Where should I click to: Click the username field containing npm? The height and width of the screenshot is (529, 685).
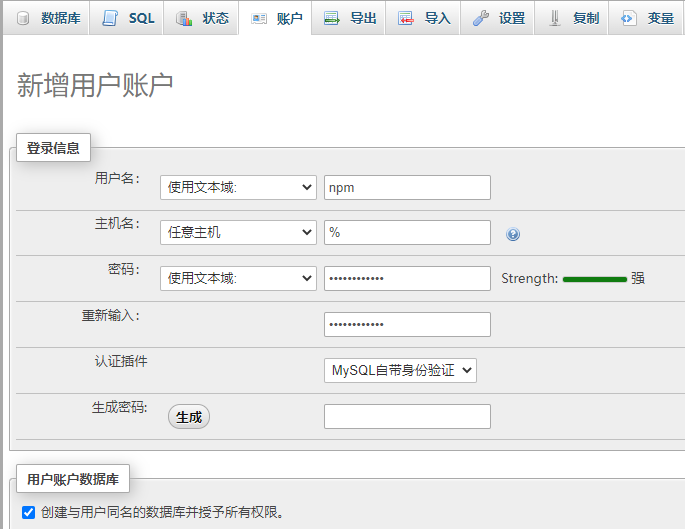(407, 187)
